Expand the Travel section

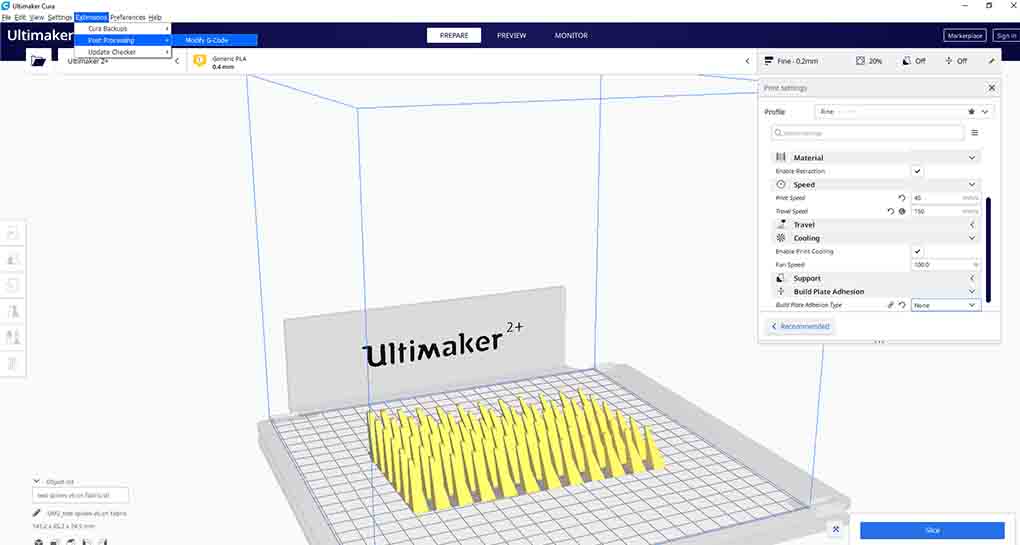(972, 225)
